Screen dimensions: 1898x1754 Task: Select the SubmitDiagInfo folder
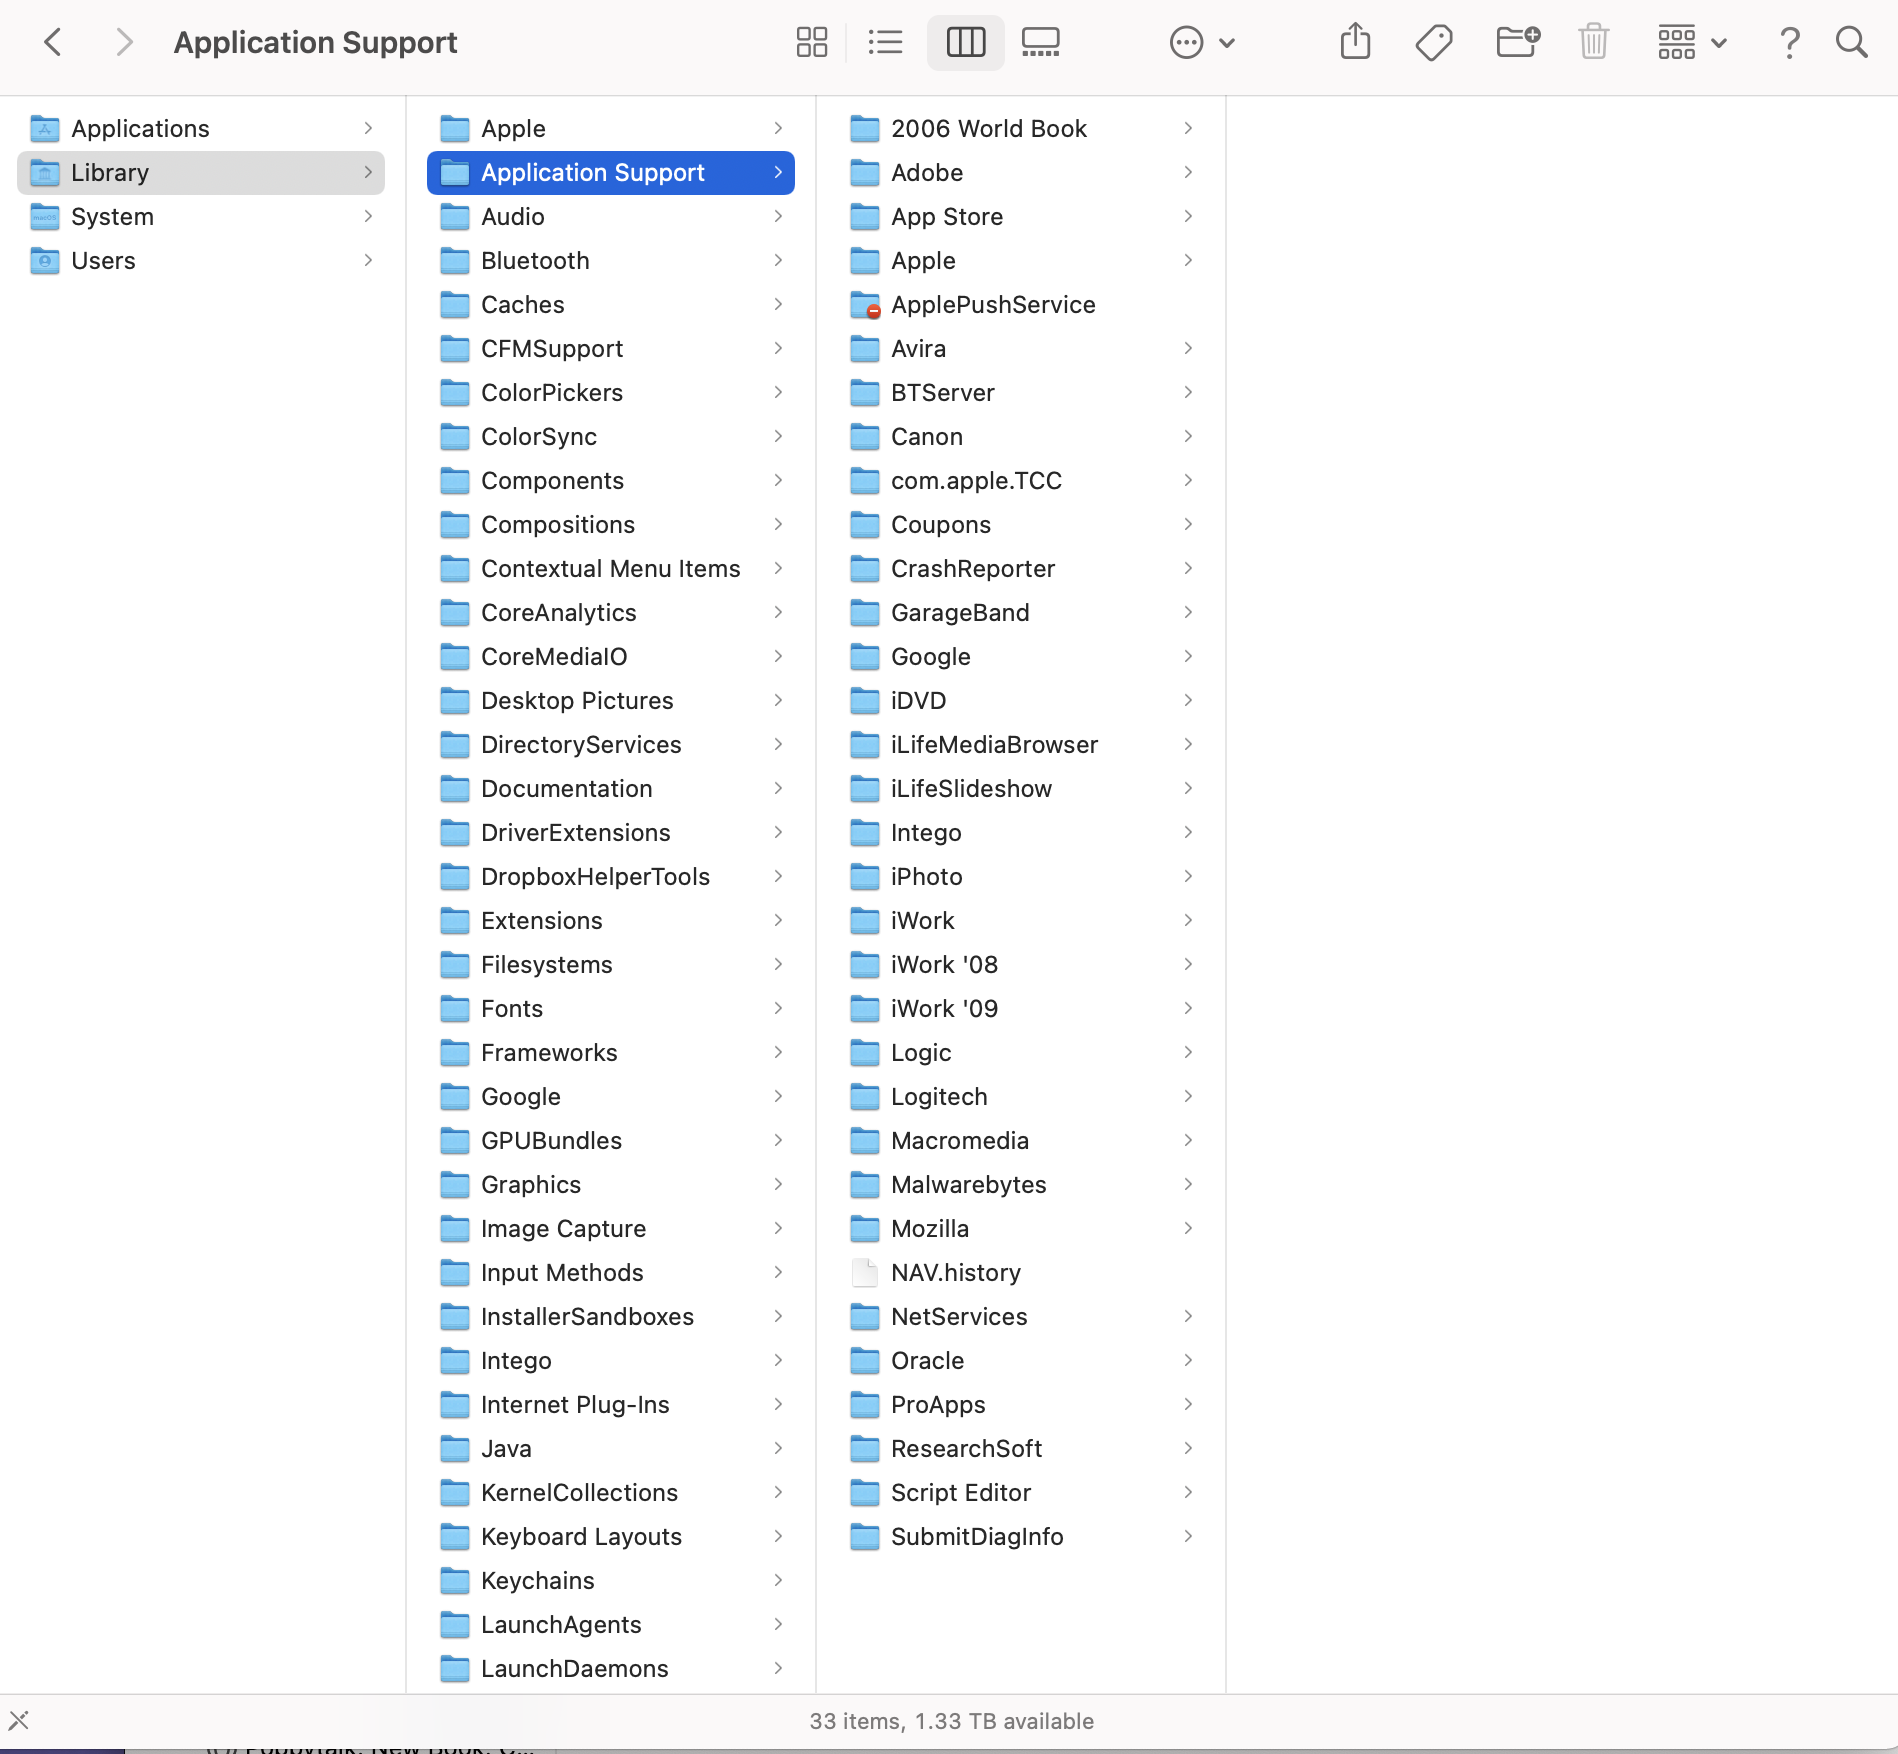pyautogui.click(x=1021, y=1536)
